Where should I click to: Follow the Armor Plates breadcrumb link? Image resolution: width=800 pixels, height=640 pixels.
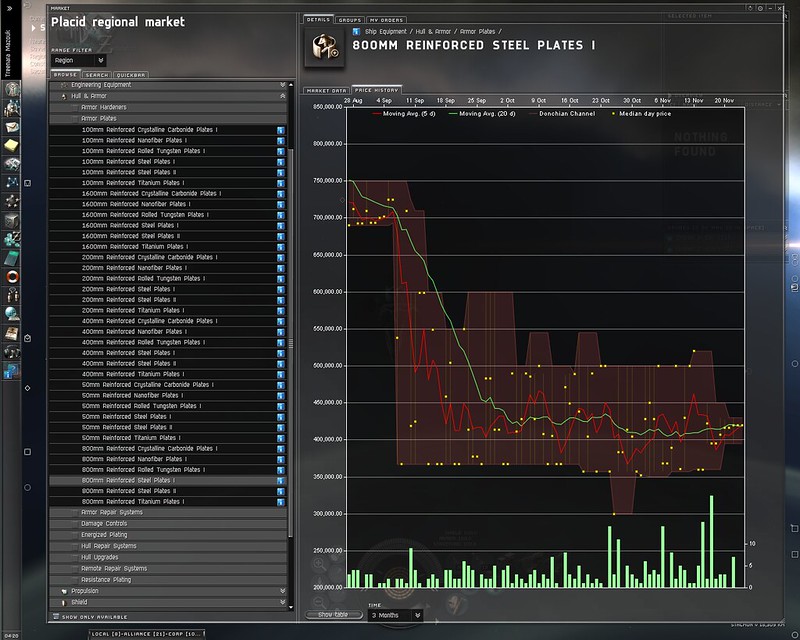coord(478,32)
